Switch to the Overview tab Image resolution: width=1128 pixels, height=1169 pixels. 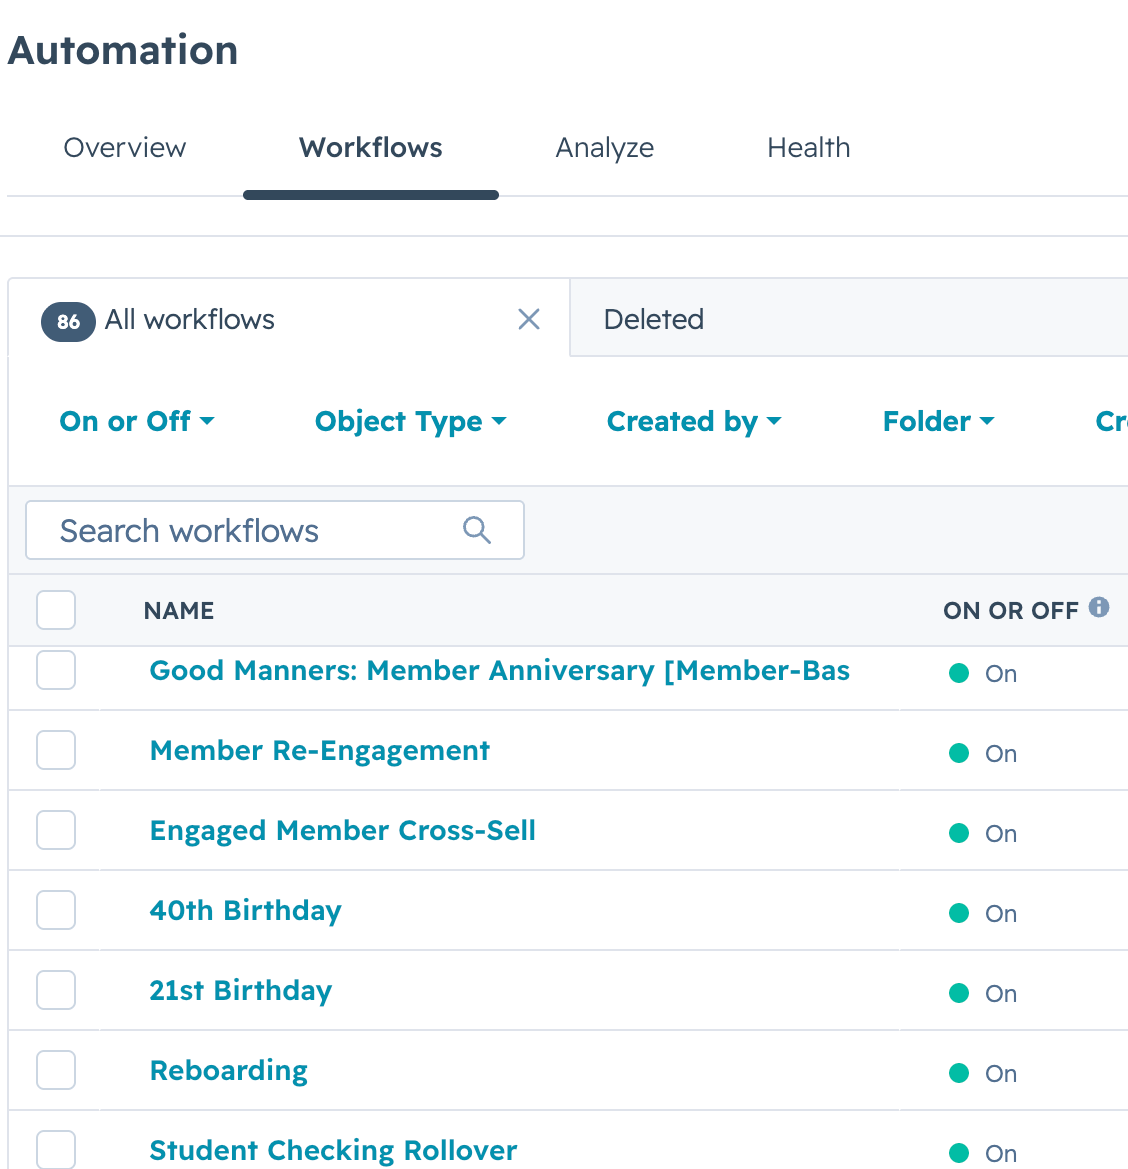[x=125, y=148]
